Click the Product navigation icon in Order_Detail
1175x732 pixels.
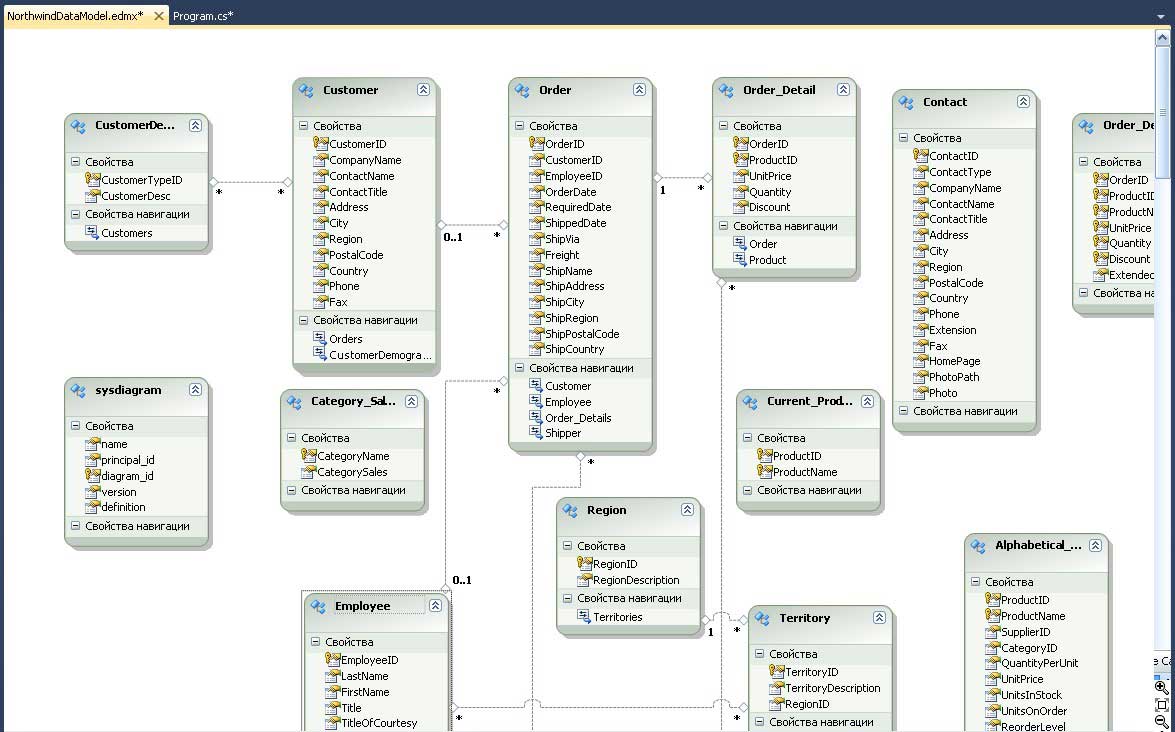(740, 259)
